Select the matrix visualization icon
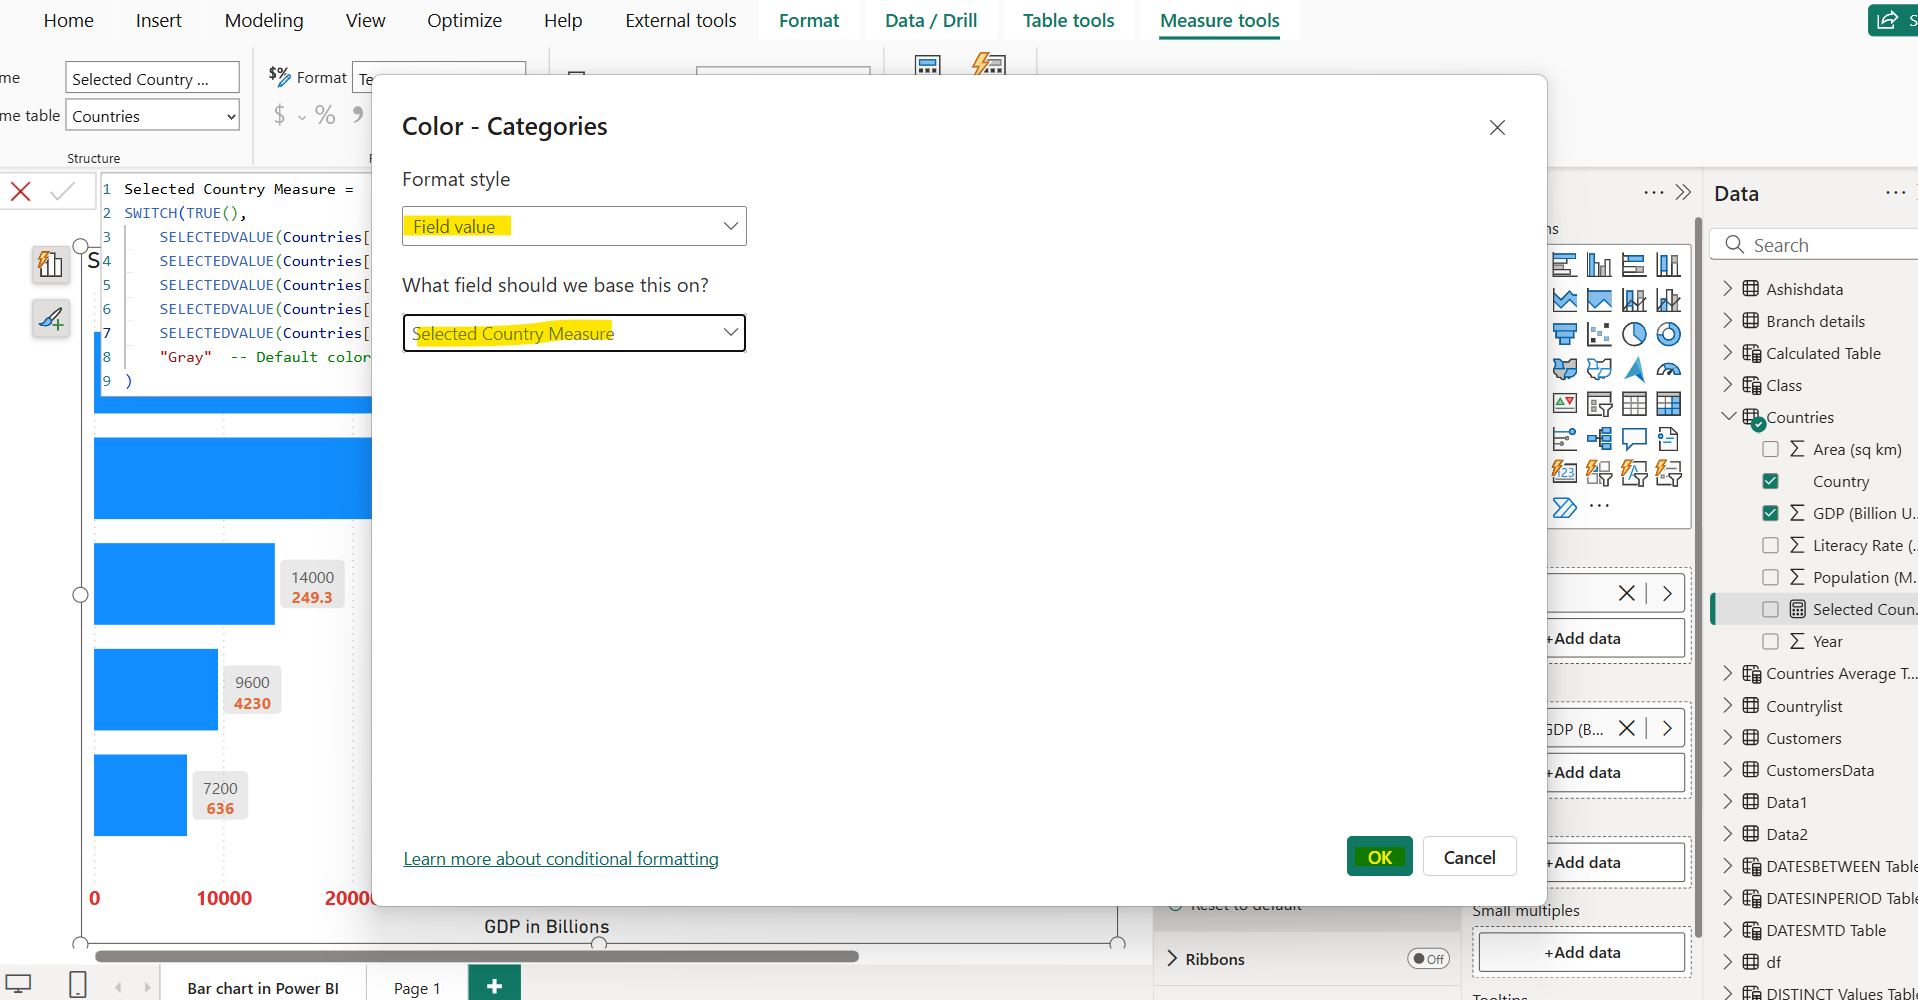The image size is (1918, 1000). click(x=1670, y=403)
